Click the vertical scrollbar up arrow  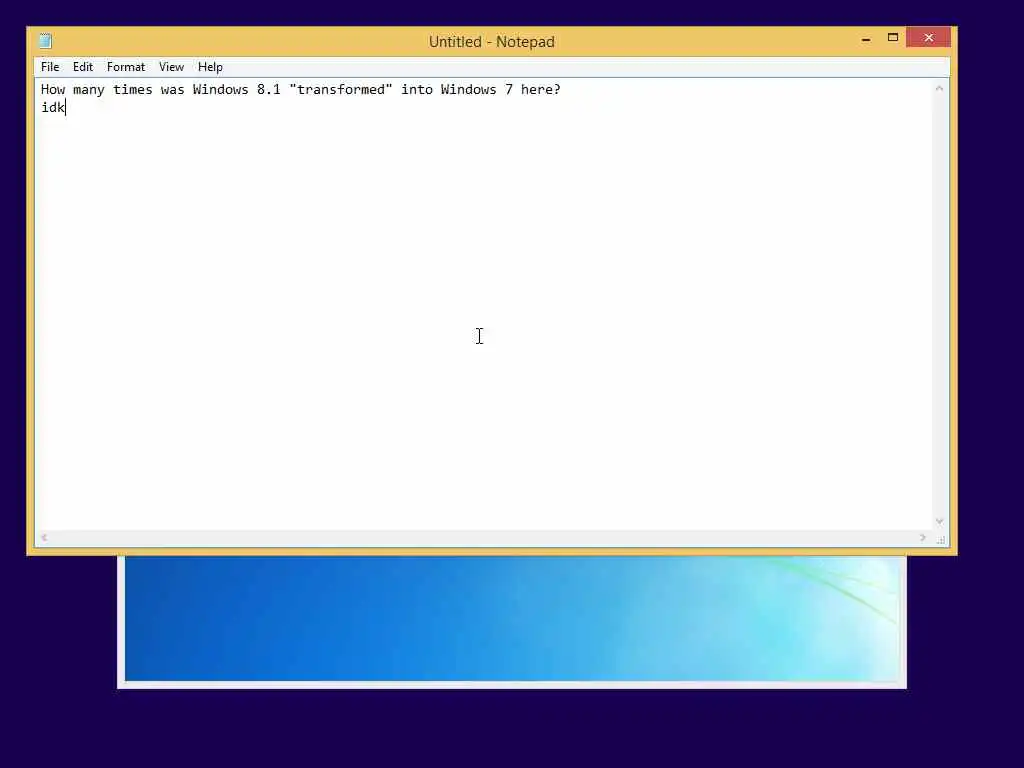pyautogui.click(x=939, y=88)
